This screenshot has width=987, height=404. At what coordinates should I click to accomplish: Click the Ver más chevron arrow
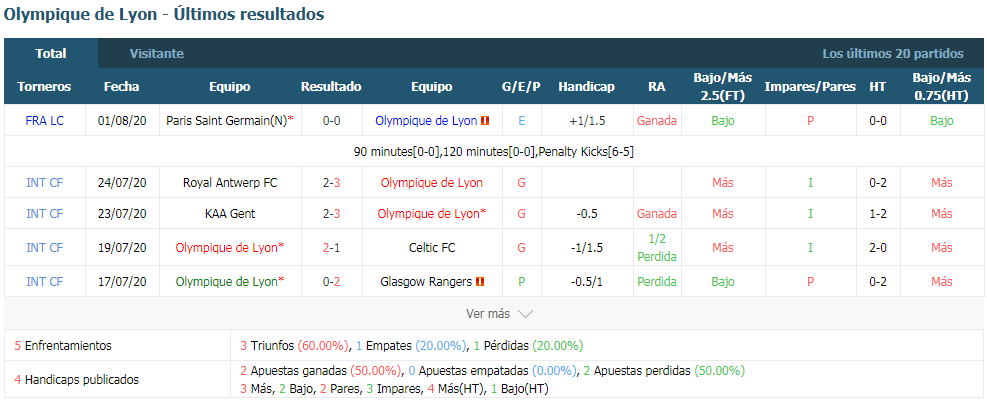[526, 313]
